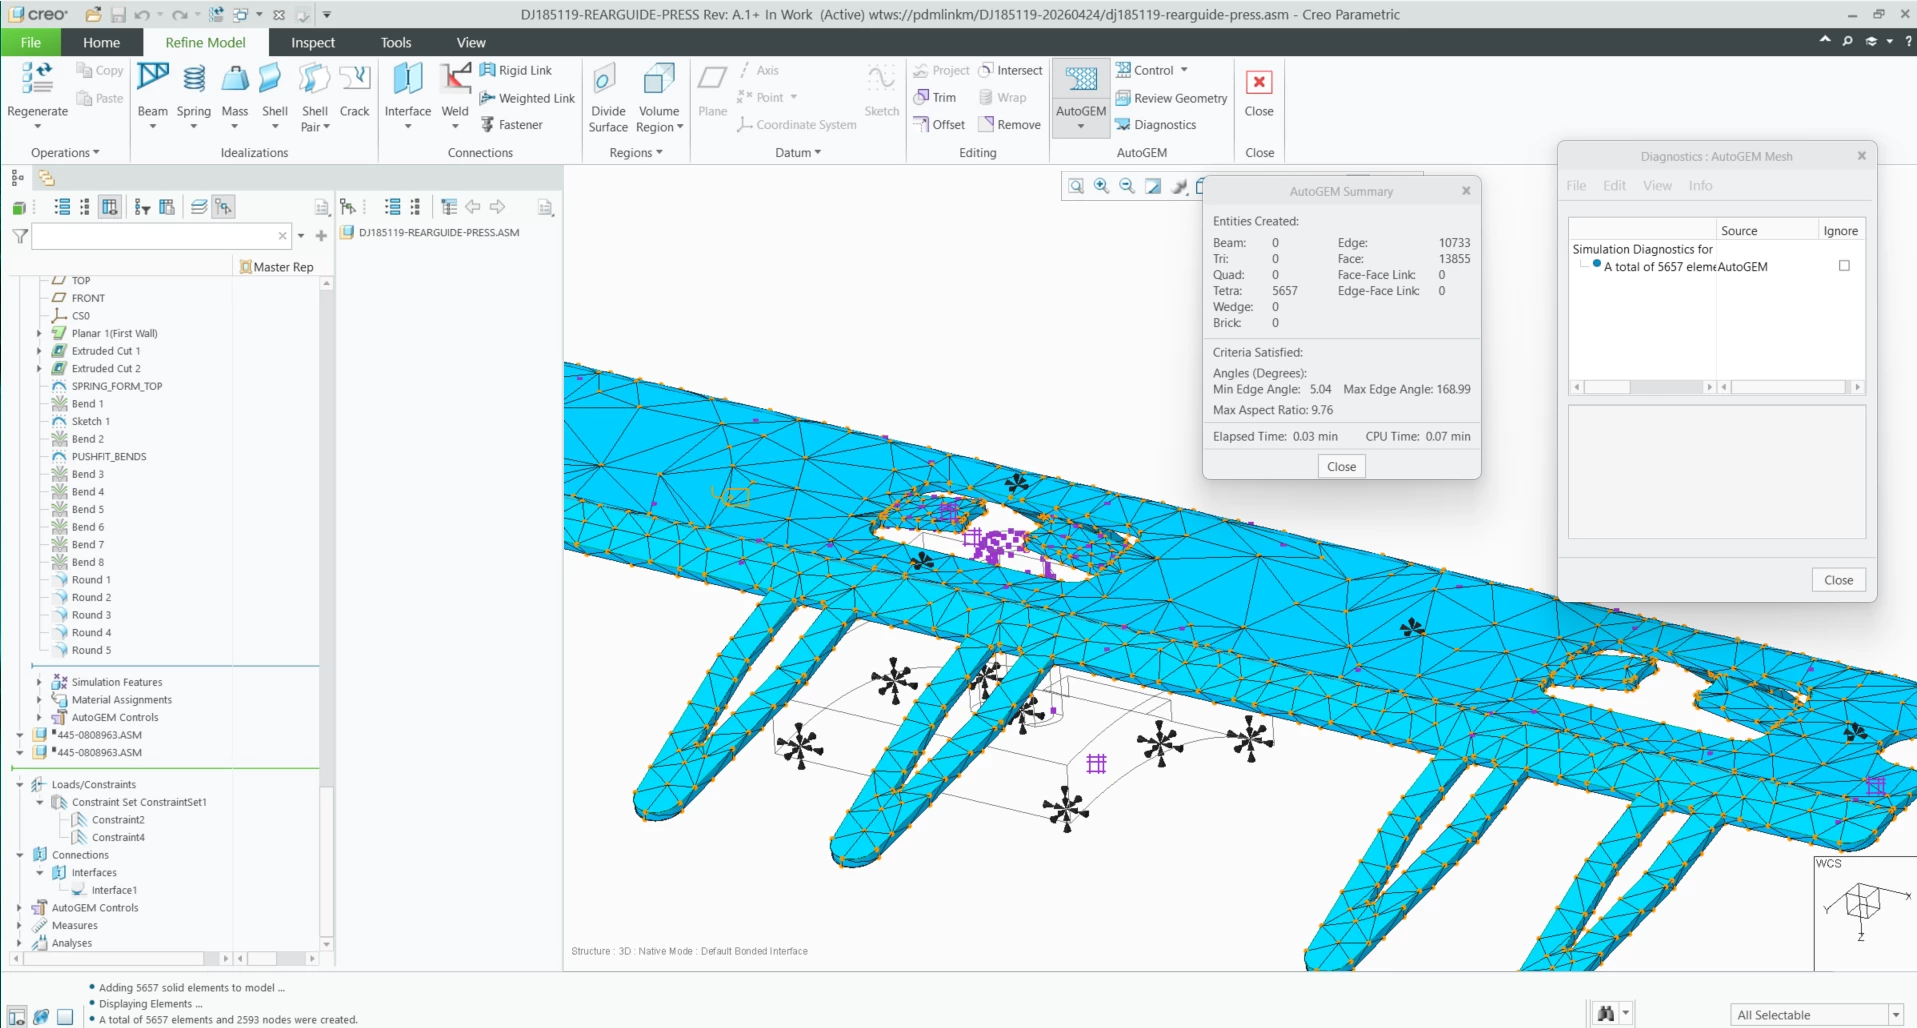
Task: Click the Zoom Out view icon
Action: (x=1127, y=186)
